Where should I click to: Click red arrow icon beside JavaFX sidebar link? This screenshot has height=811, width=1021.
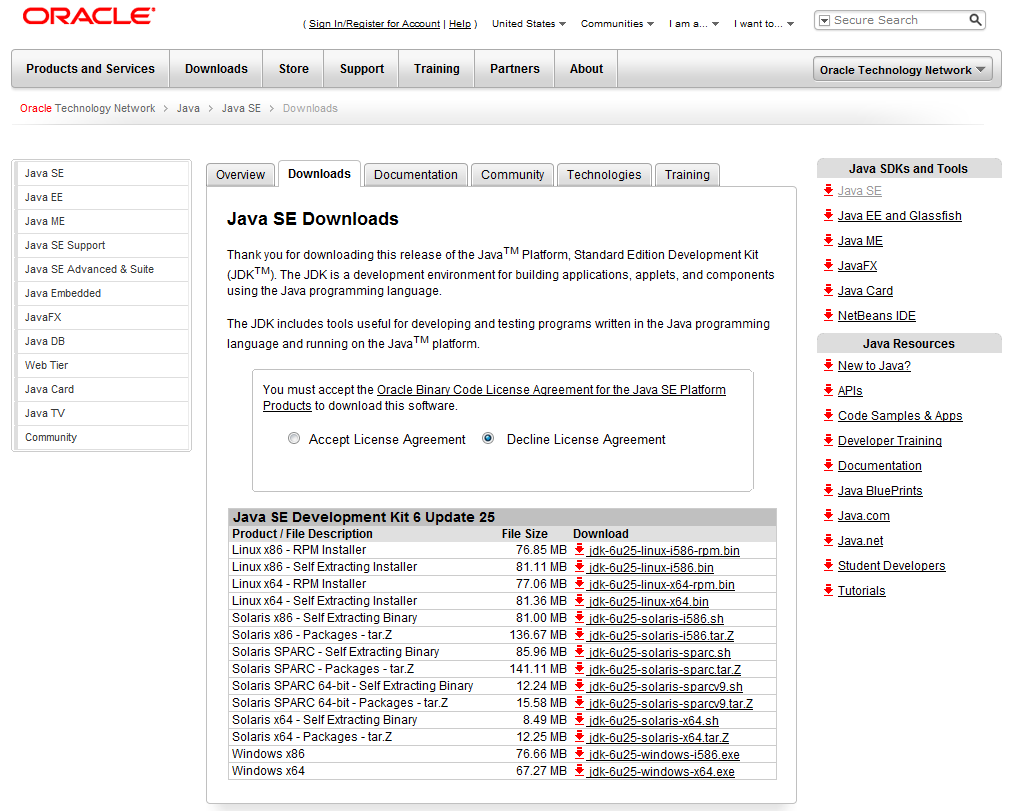click(x=828, y=265)
